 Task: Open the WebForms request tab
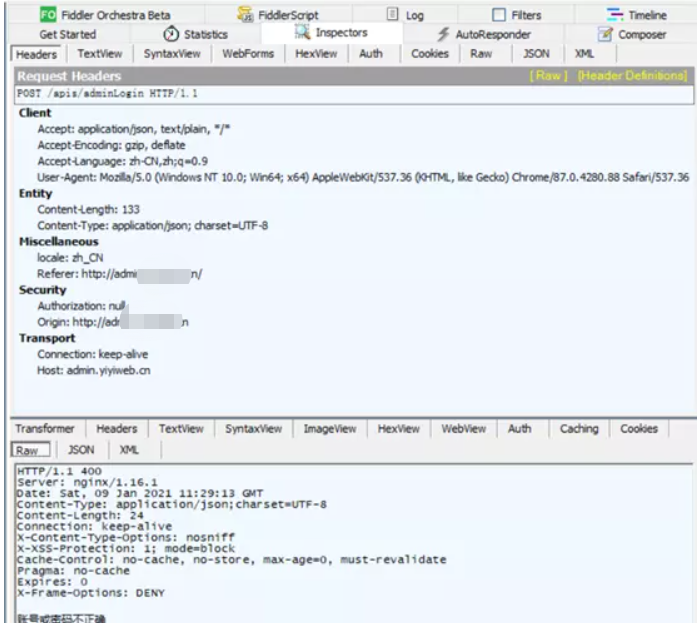(x=248, y=54)
